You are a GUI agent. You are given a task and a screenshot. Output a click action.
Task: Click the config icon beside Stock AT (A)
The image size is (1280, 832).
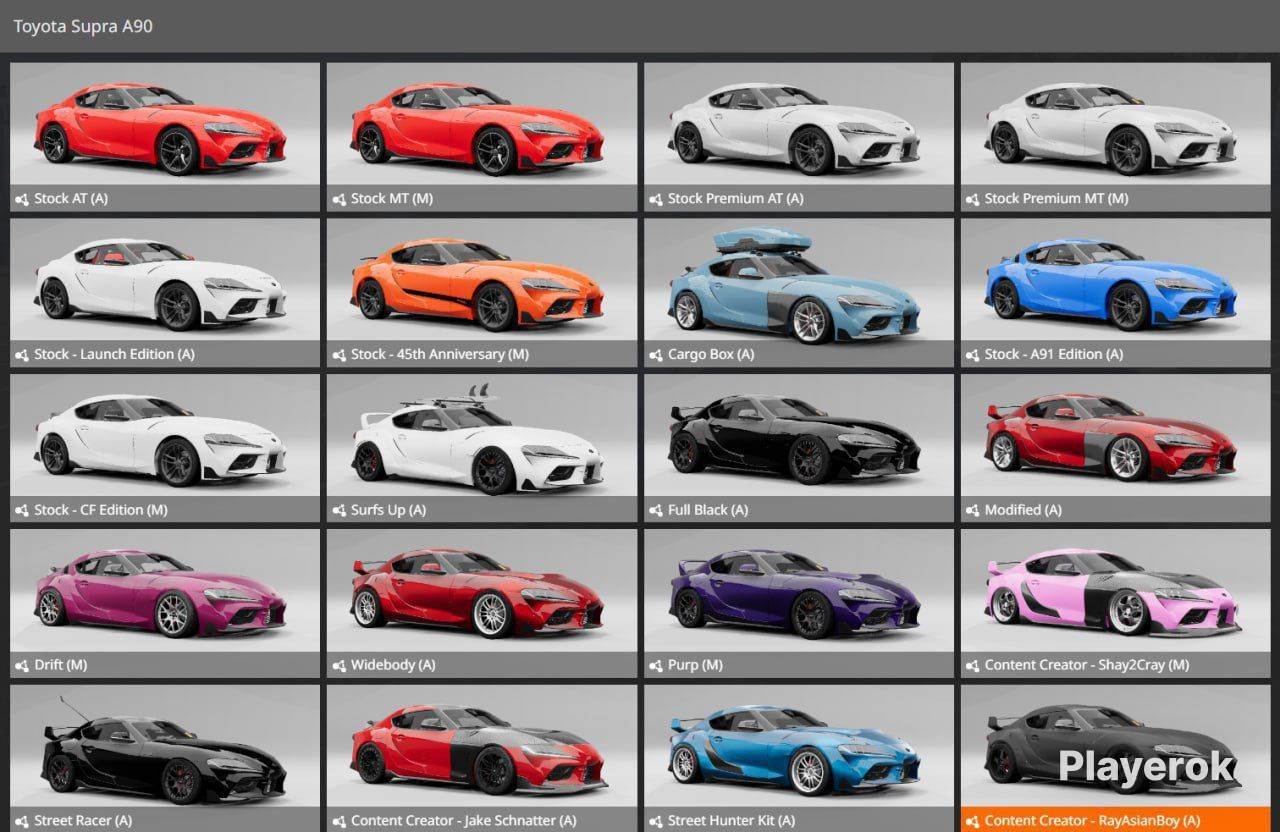pos(22,199)
